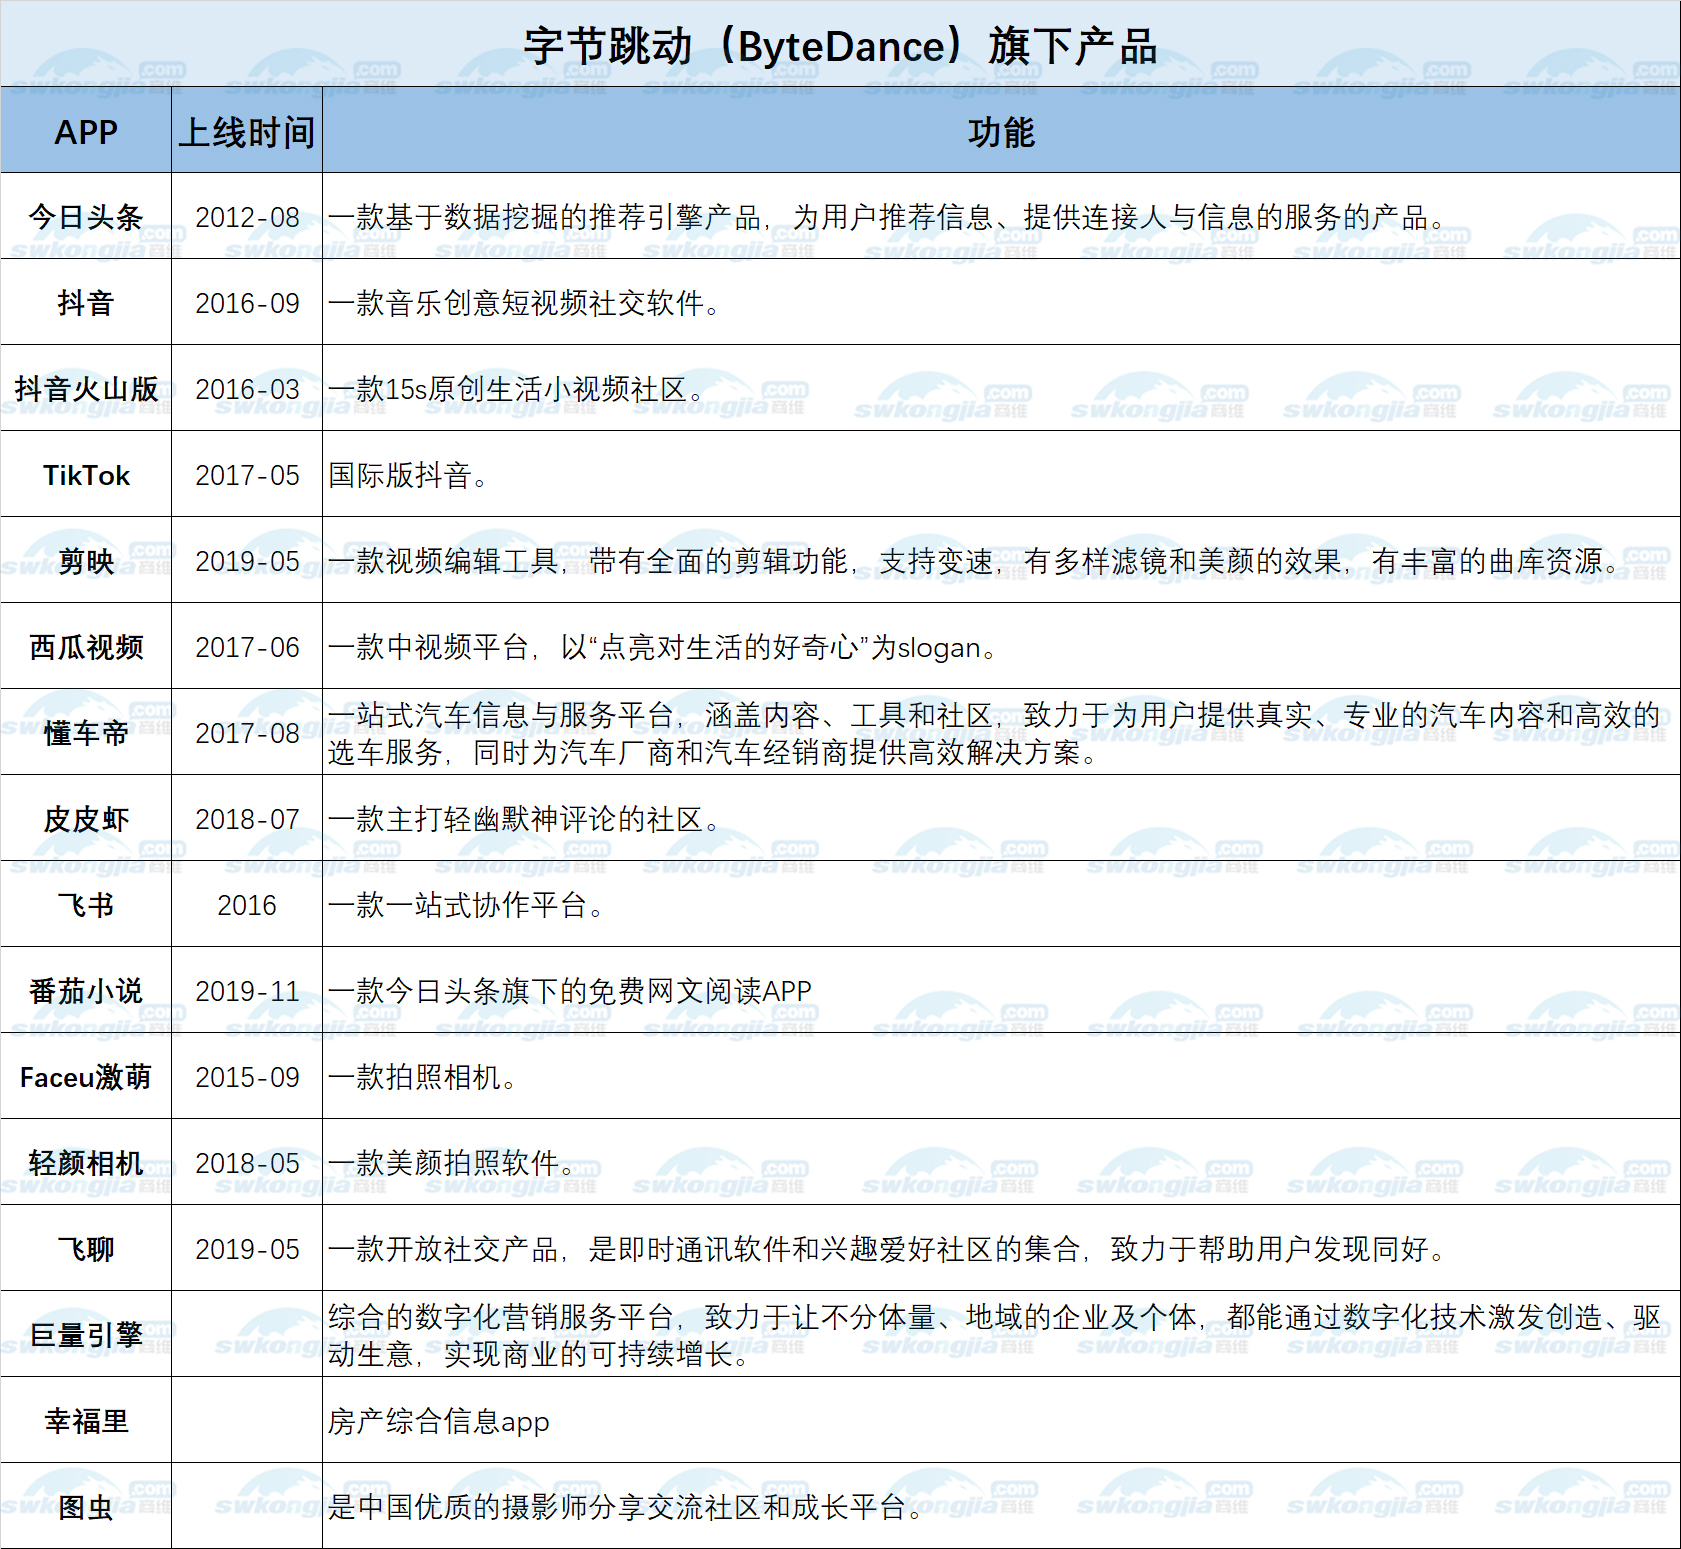Select the 功能 column header
The image size is (1681, 1549).
click(x=1001, y=132)
